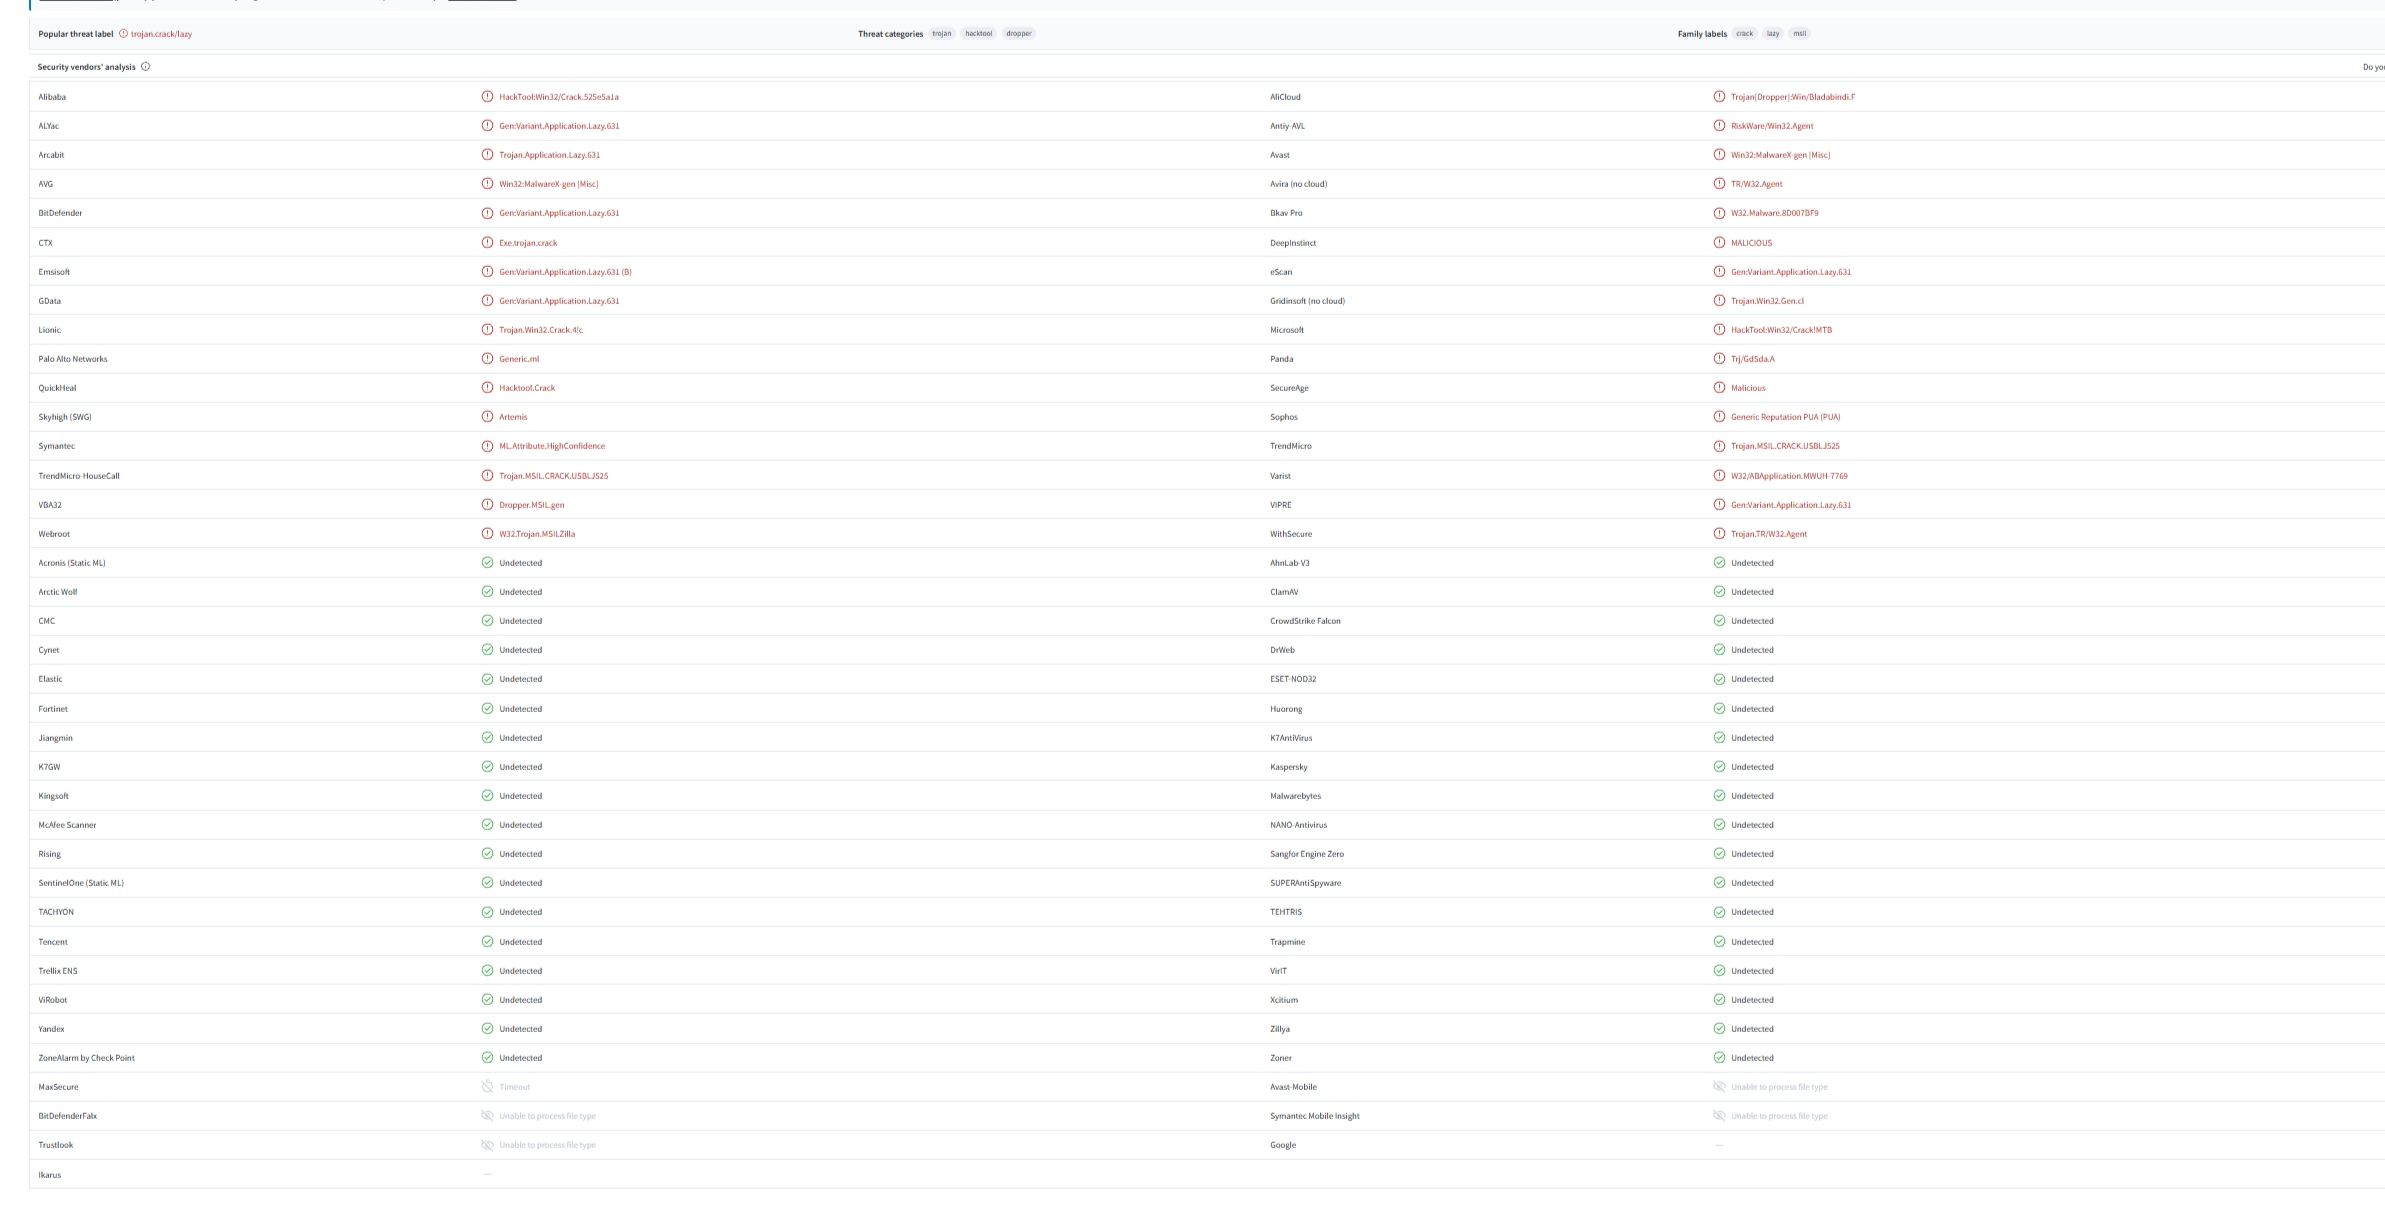Screen dimensions: 2385x1228
Task: Click the 'Google' vendor name
Action: tap(1283, 1145)
